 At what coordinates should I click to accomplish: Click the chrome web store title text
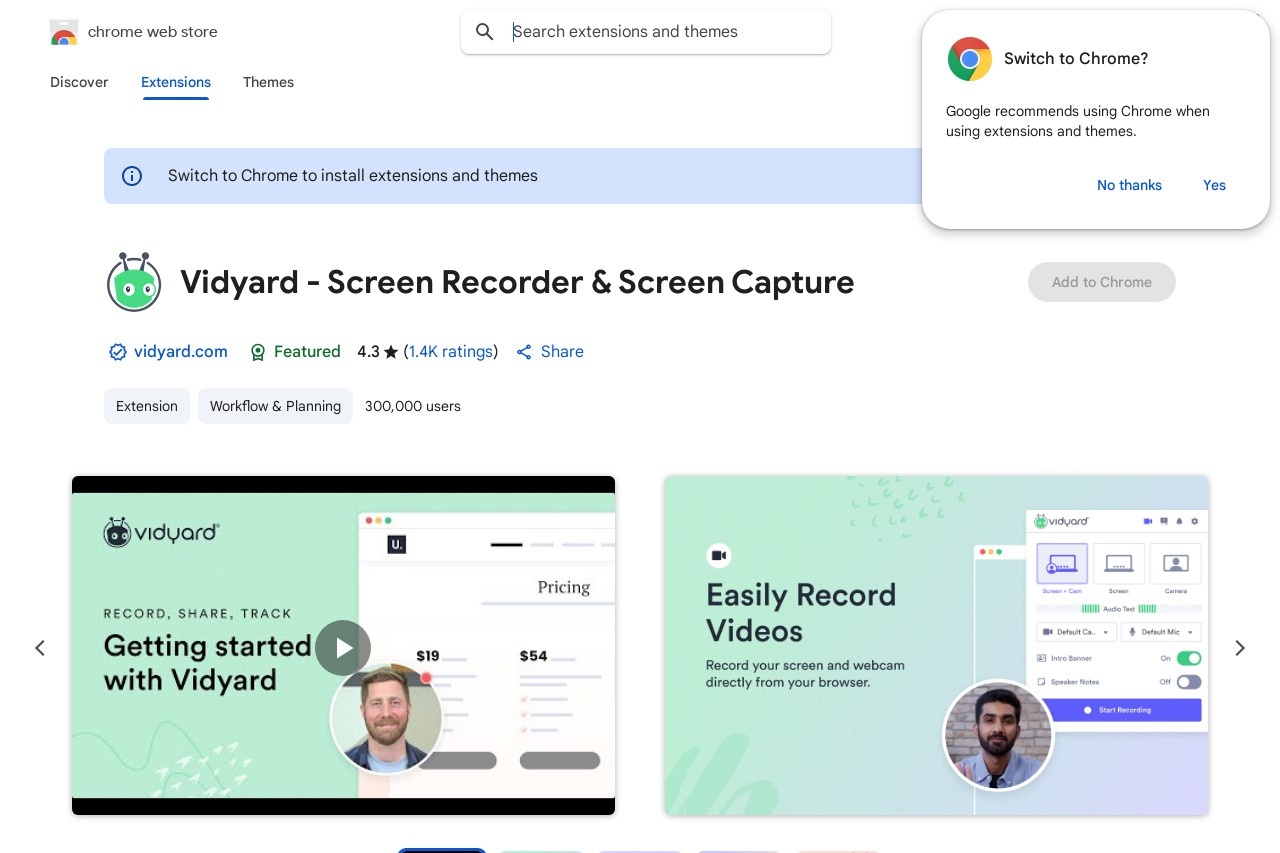click(153, 32)
